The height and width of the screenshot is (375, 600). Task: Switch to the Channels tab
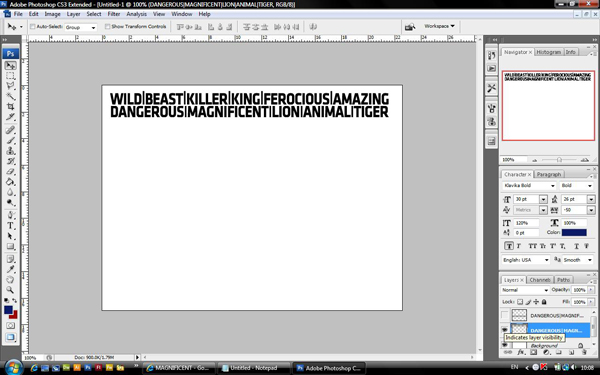(x=540, y=280)
